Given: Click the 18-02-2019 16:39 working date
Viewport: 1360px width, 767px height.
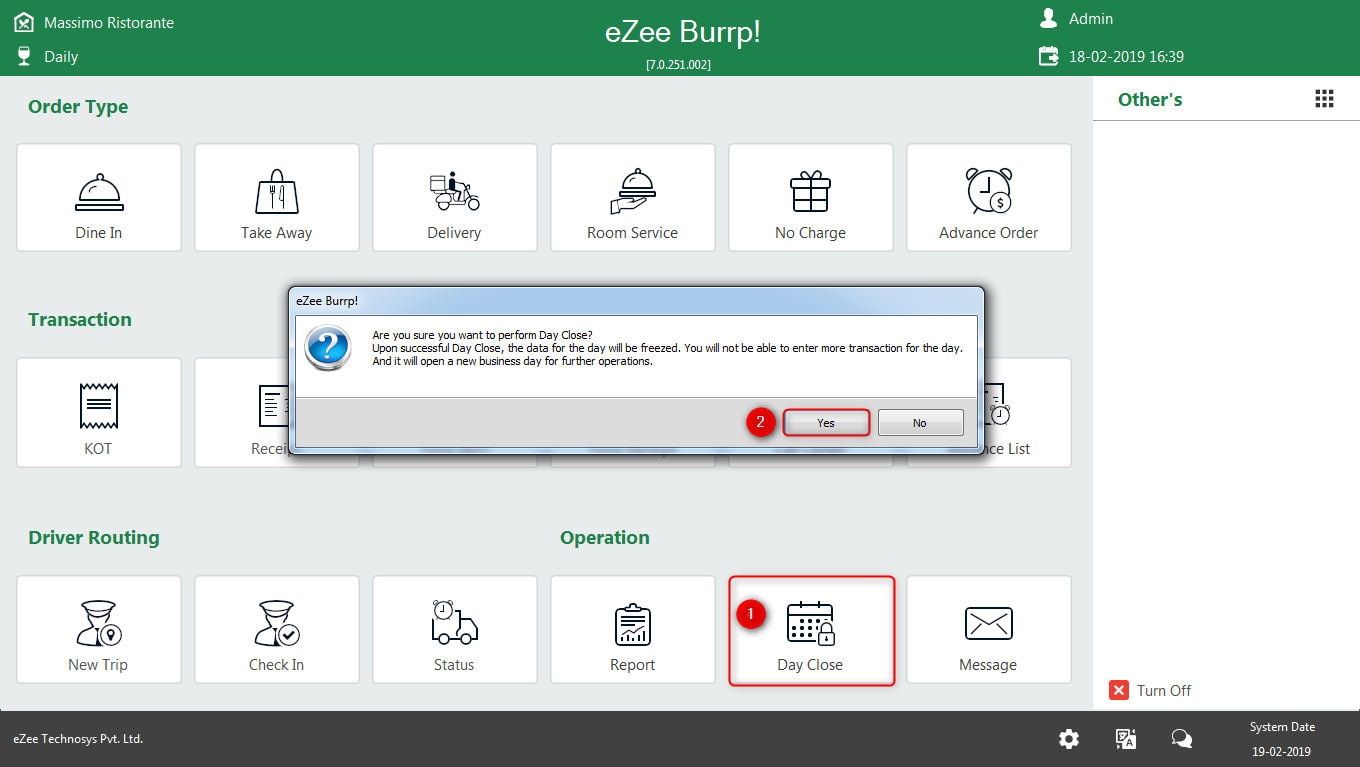Looking at the screenshot, I should 1126,57.
